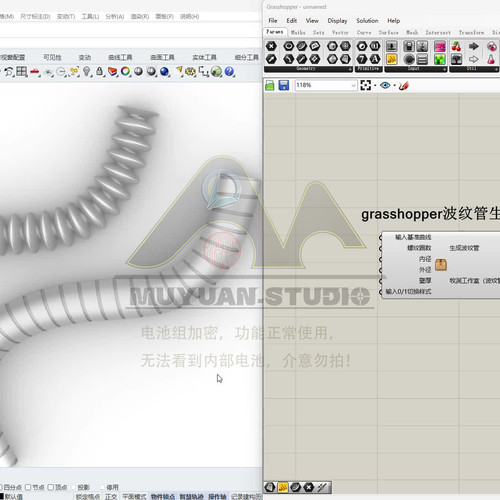Click the rainbow color wheel icon
500x500 pixels.
pos(125,71)
